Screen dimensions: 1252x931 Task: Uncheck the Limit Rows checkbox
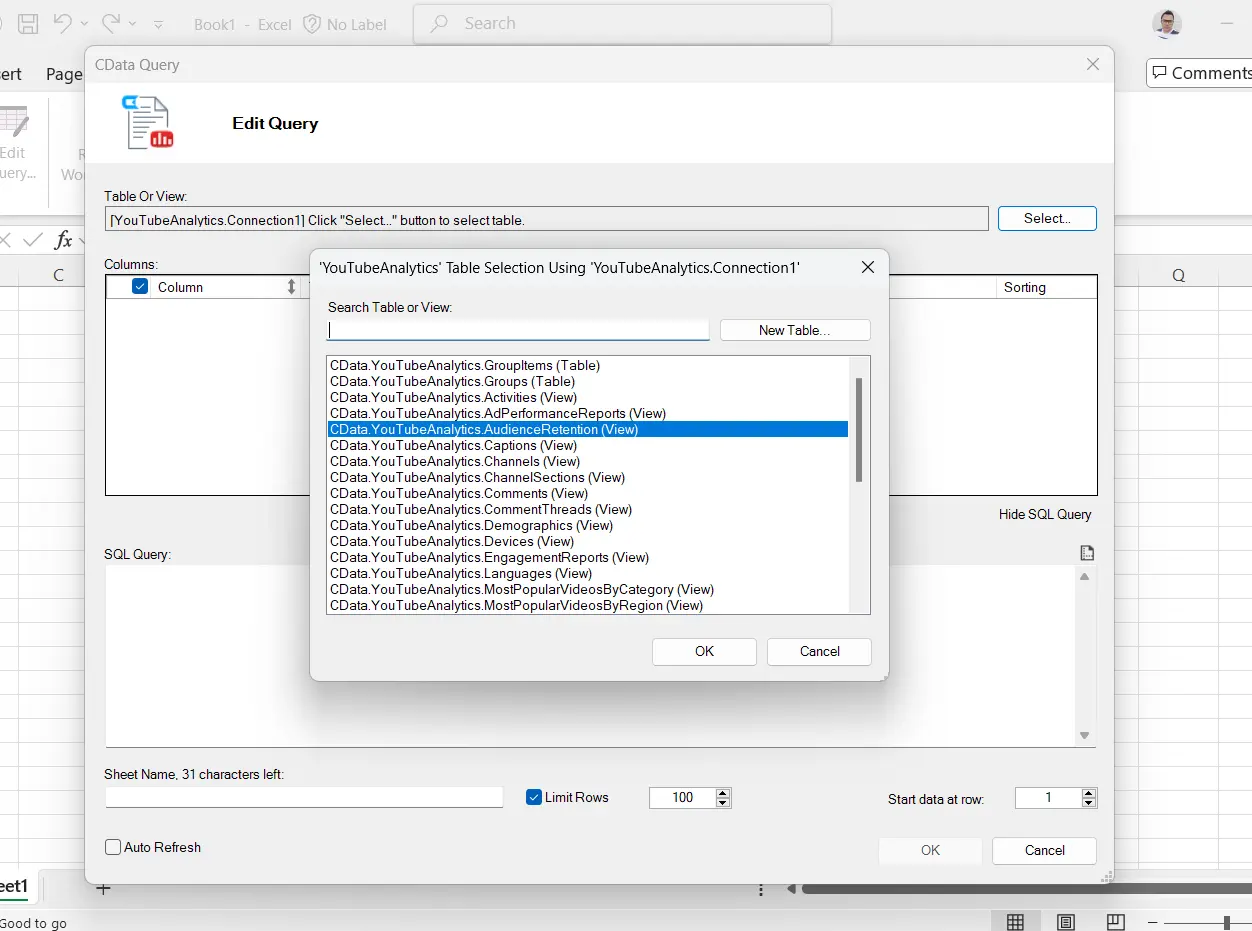[534, 797]
